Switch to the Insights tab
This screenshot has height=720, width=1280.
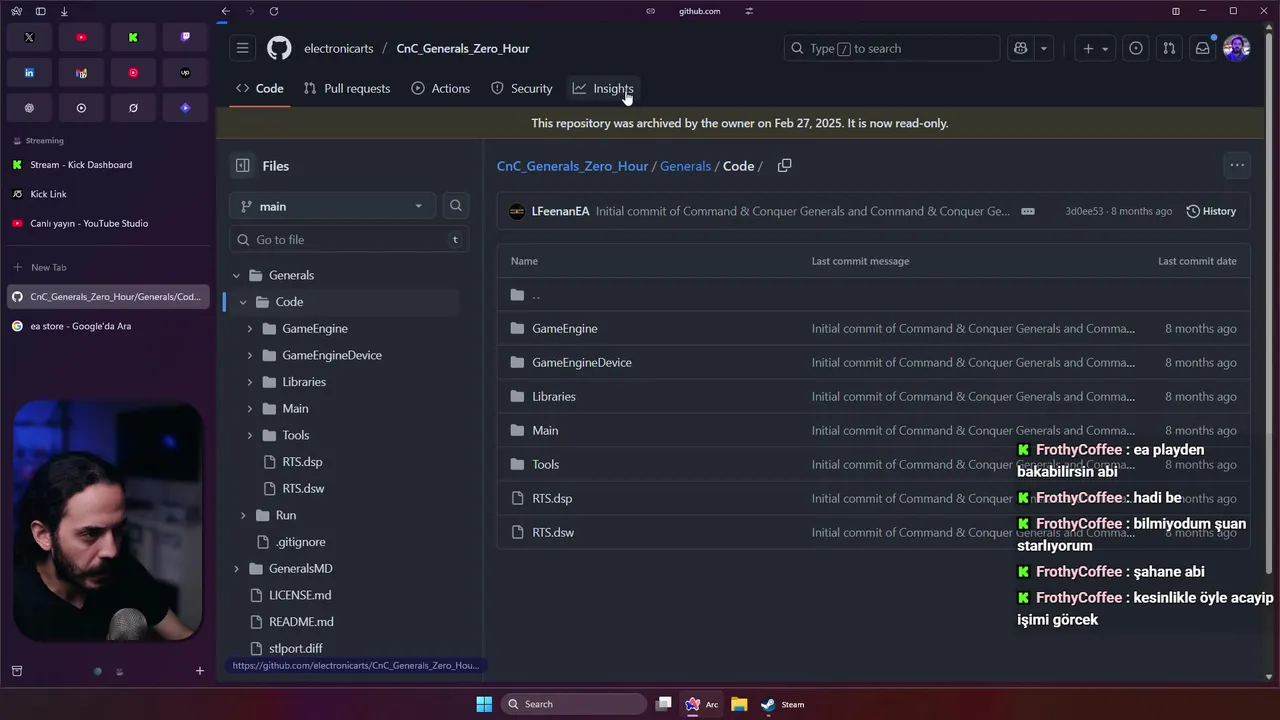pyautogui.click(x=603, y=88)
